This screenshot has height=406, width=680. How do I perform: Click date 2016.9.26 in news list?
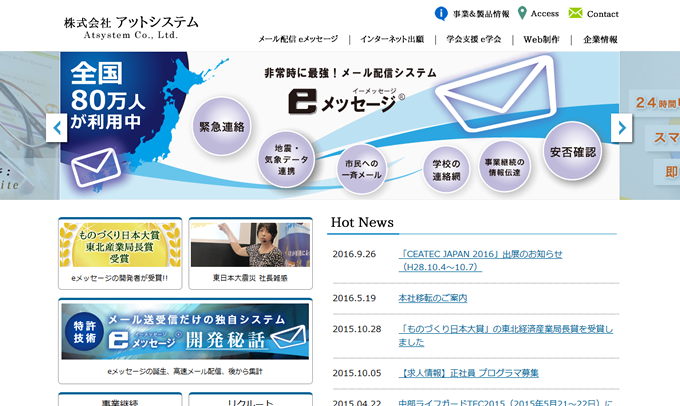pyautogui.click(x=354, y=254)
